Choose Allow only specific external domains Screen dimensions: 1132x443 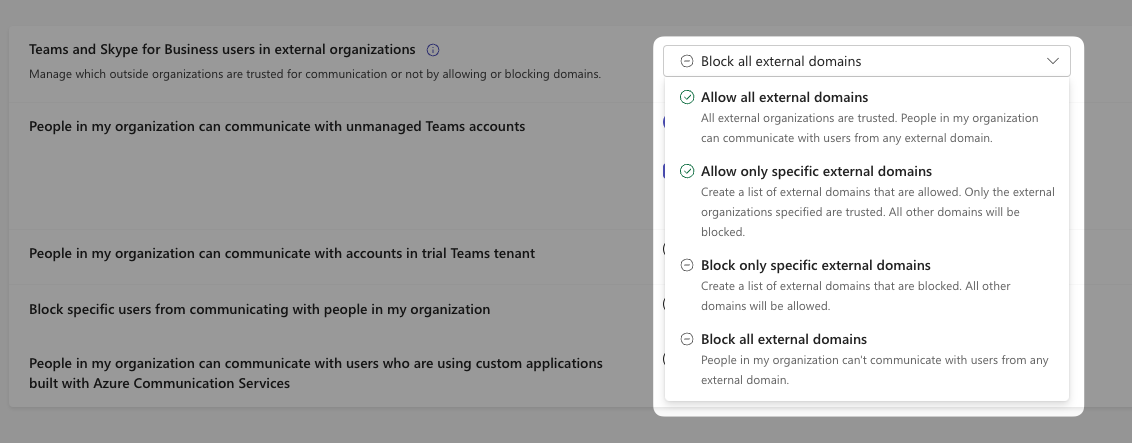tap(866, 201)
